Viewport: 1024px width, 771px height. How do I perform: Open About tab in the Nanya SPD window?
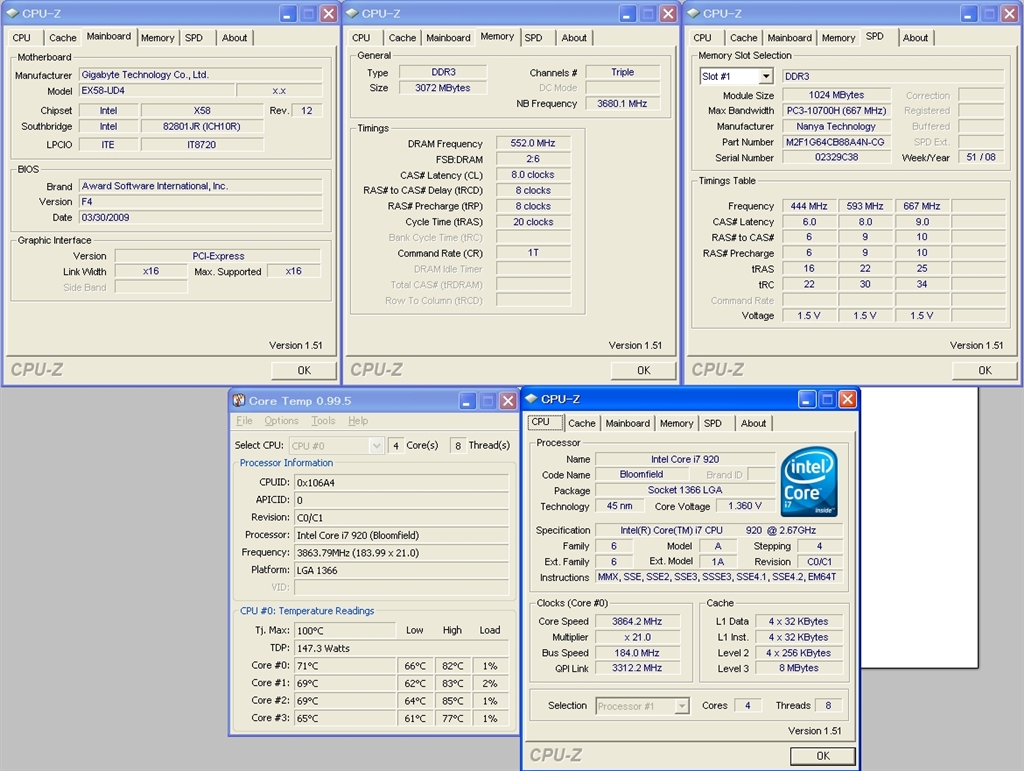click(915, 38)
